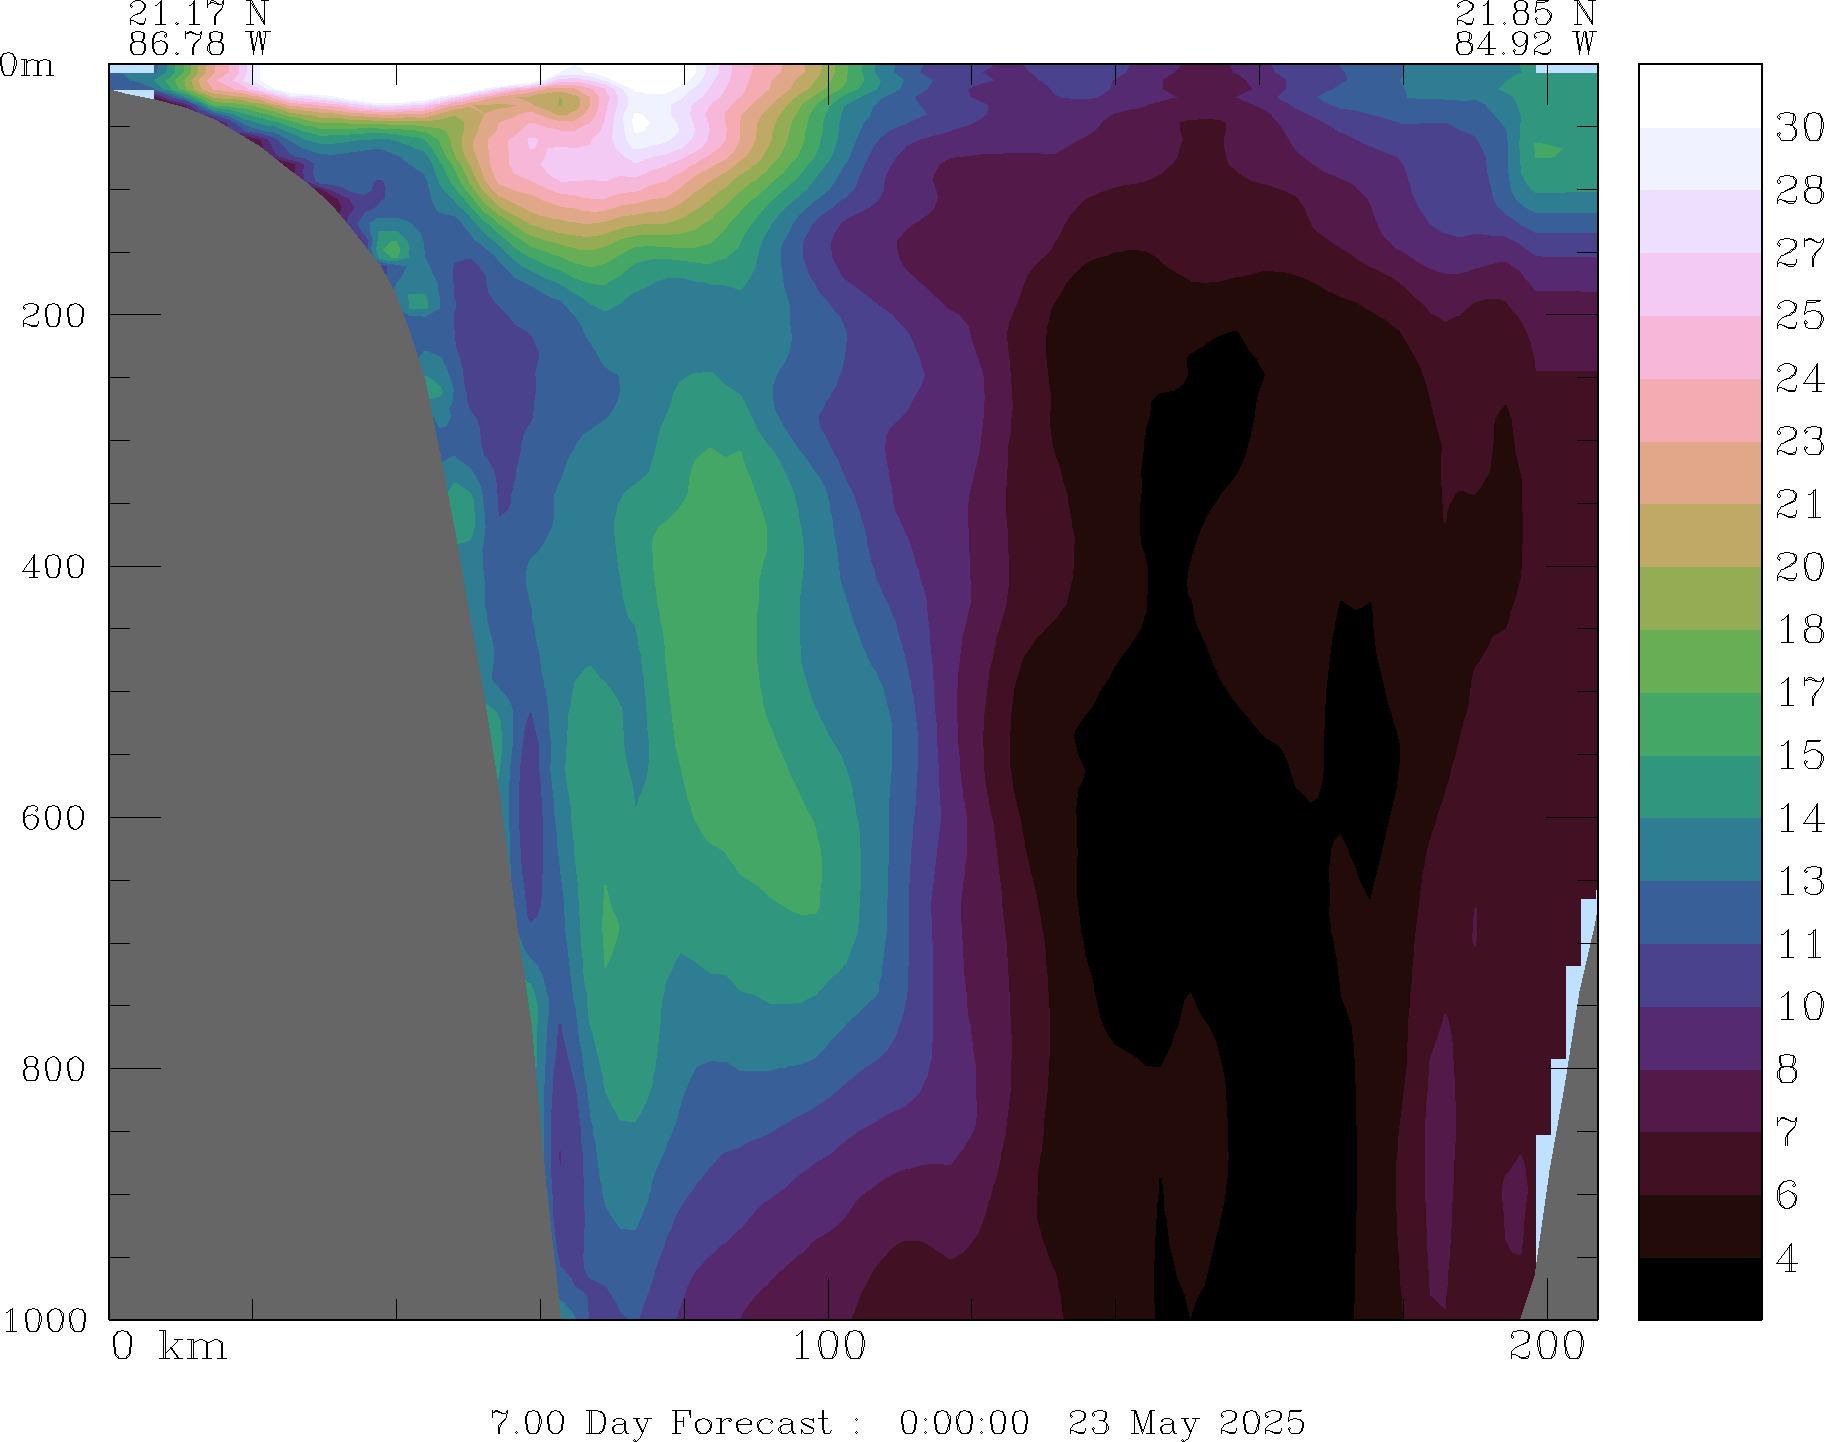Click the 100 distance axis label
Screen dimensions: 1825x1442
pyautogui.click(x=828, y=1347)
